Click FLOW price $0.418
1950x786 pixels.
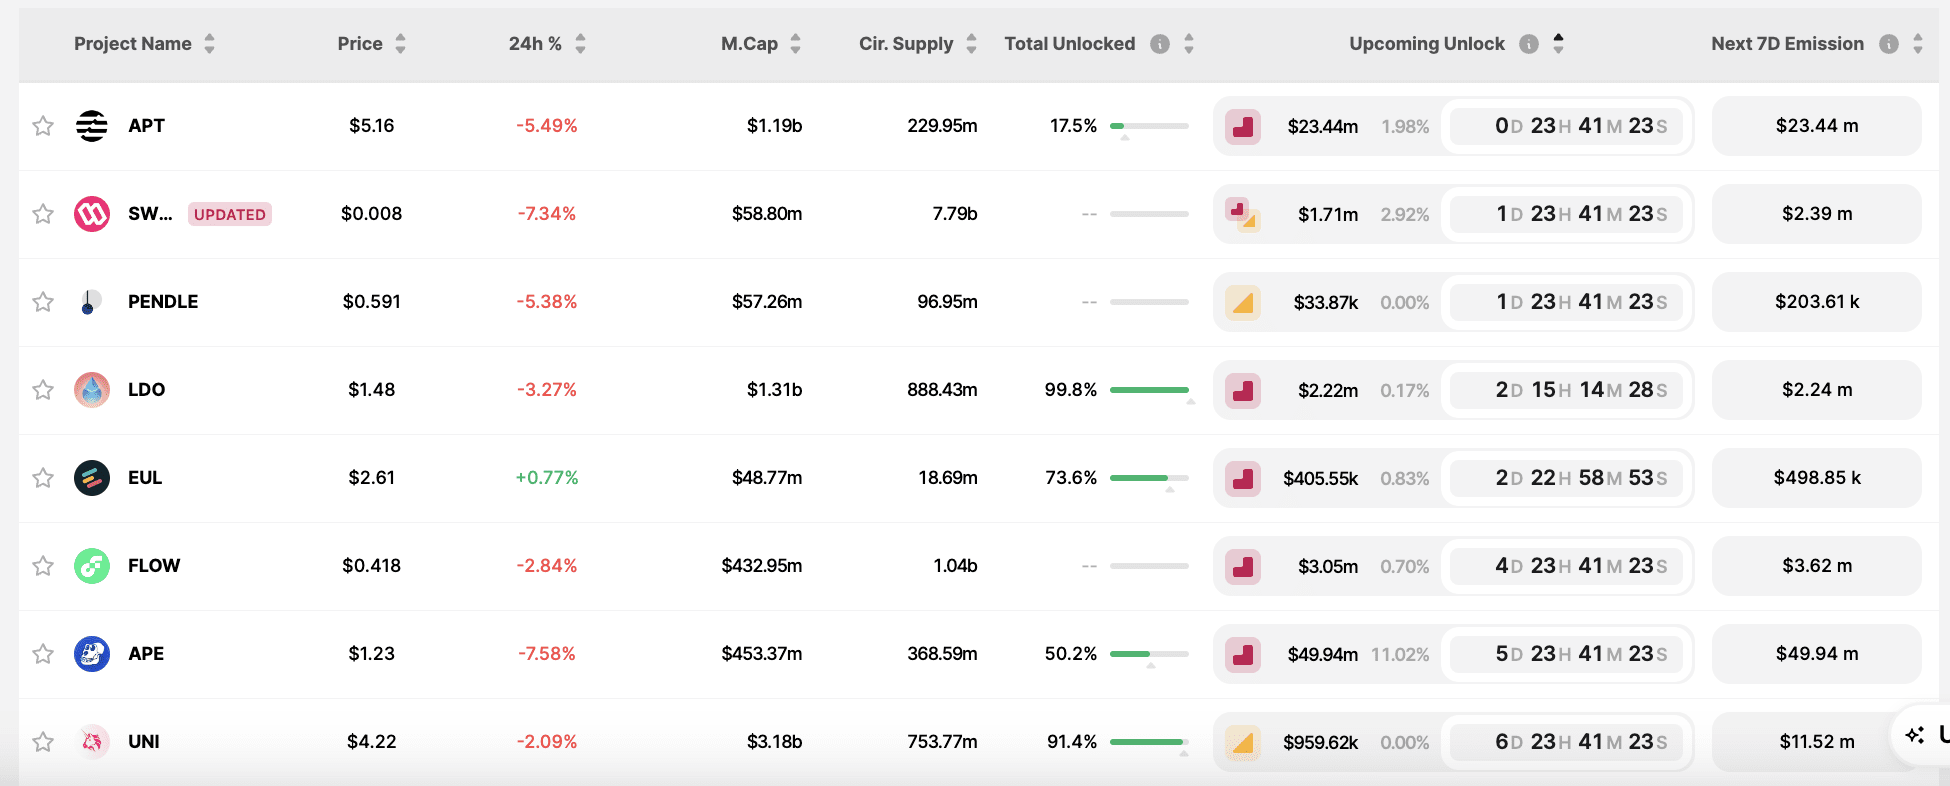[x=372, y=566]
